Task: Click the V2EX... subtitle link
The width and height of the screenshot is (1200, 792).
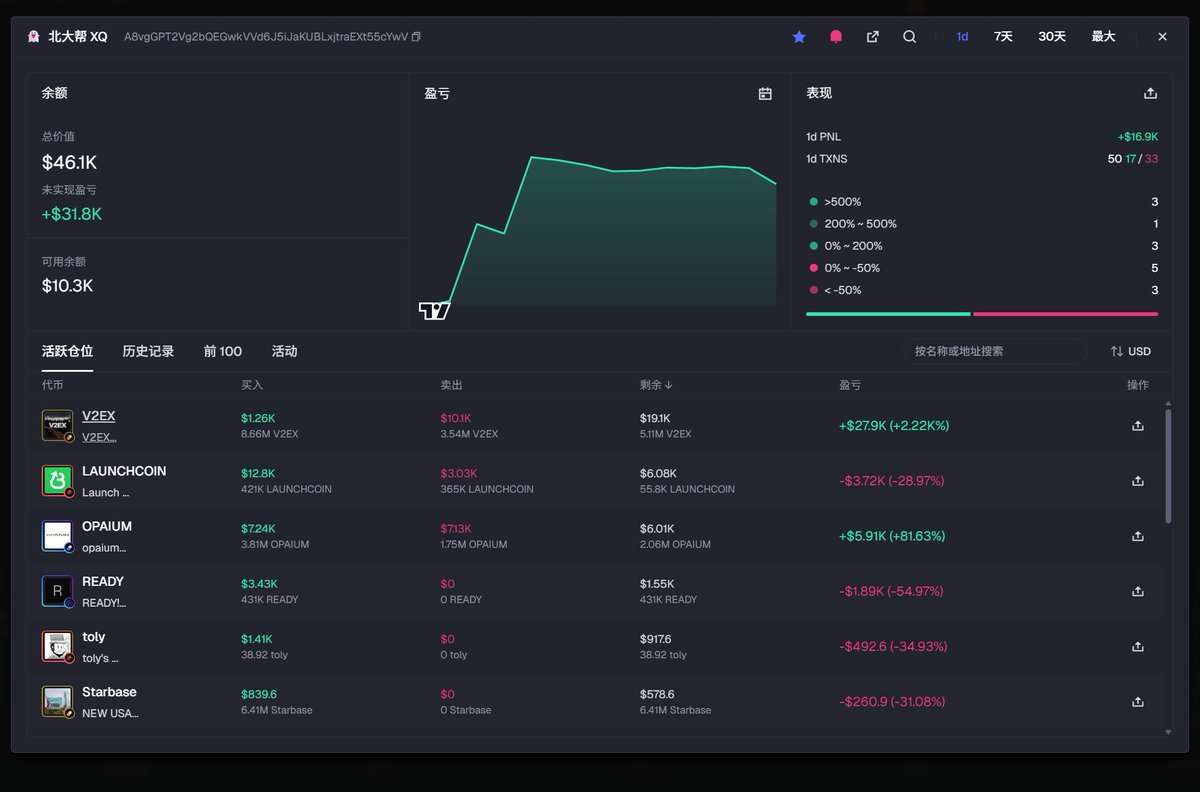Action: 99,437
